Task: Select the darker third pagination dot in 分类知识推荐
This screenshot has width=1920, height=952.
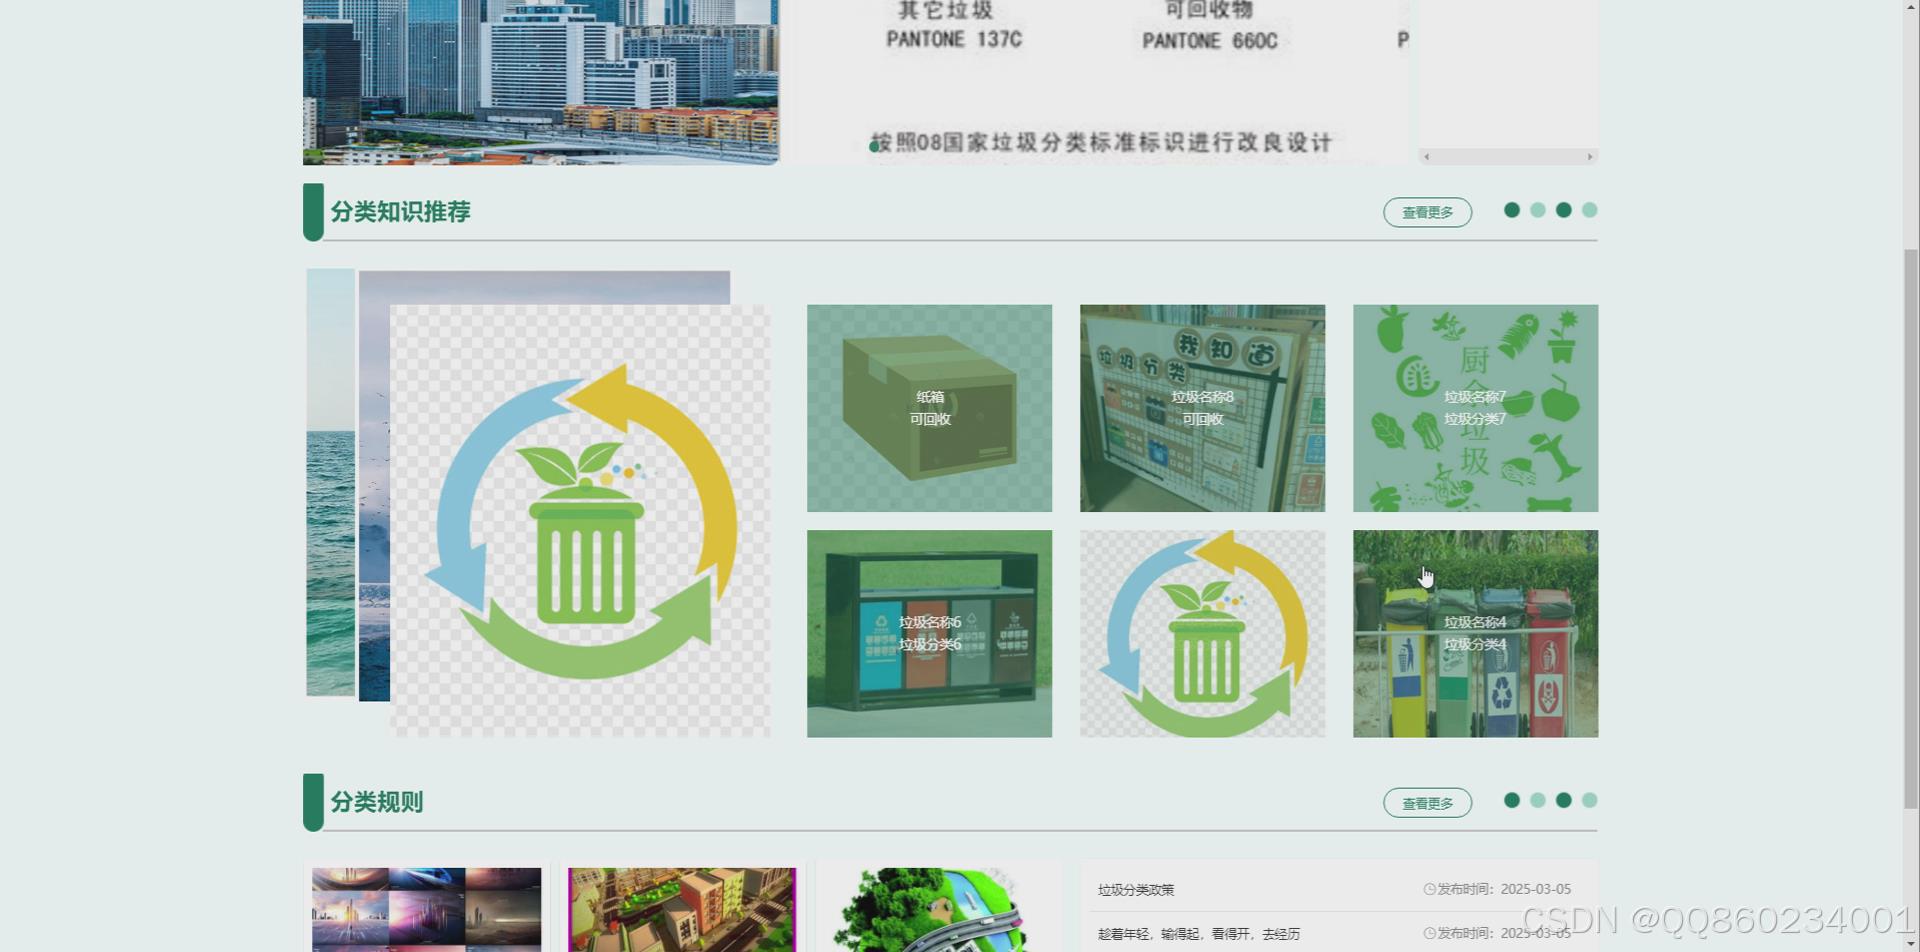Action: (1562, 211)
